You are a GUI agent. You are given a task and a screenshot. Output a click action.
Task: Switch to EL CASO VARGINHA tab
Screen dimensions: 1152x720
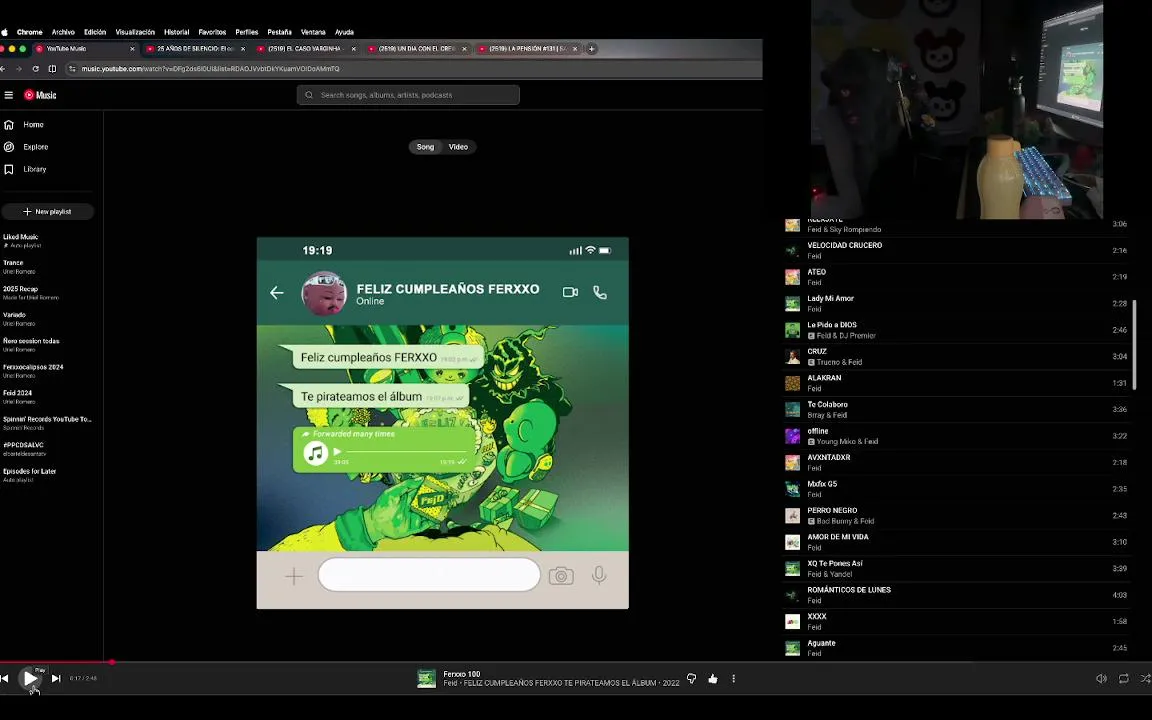(306, 48)
